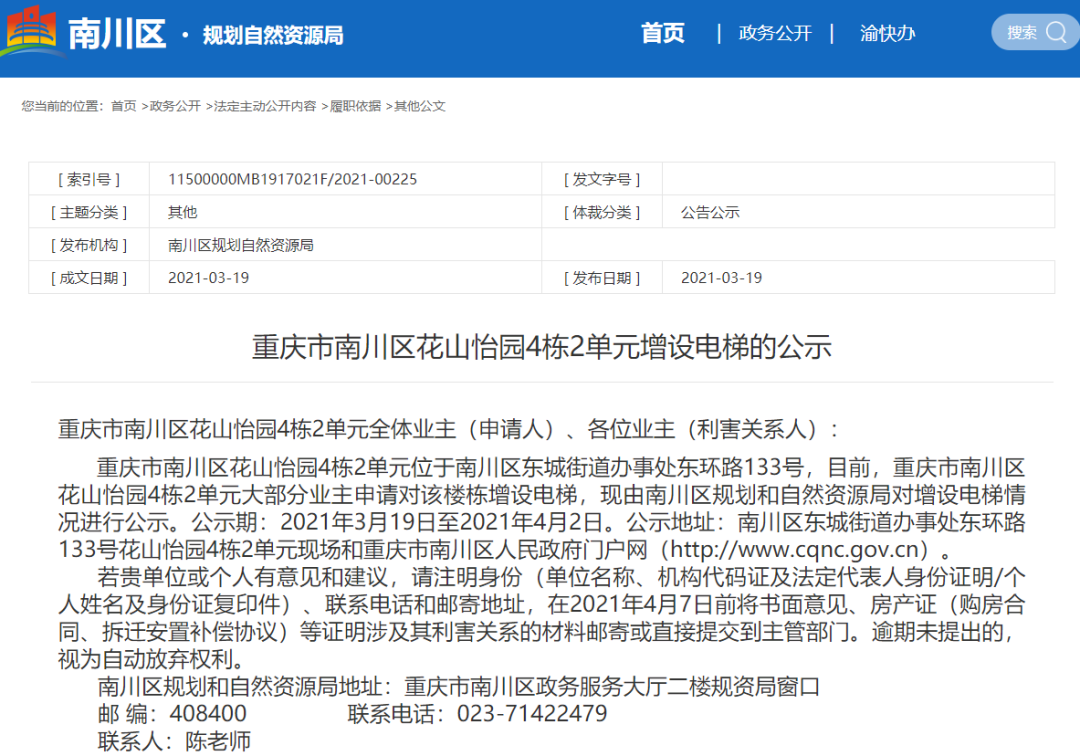Click the contact person 陈老师
The width and height of the screenshot is (1080, 756).
coord(218,741)
